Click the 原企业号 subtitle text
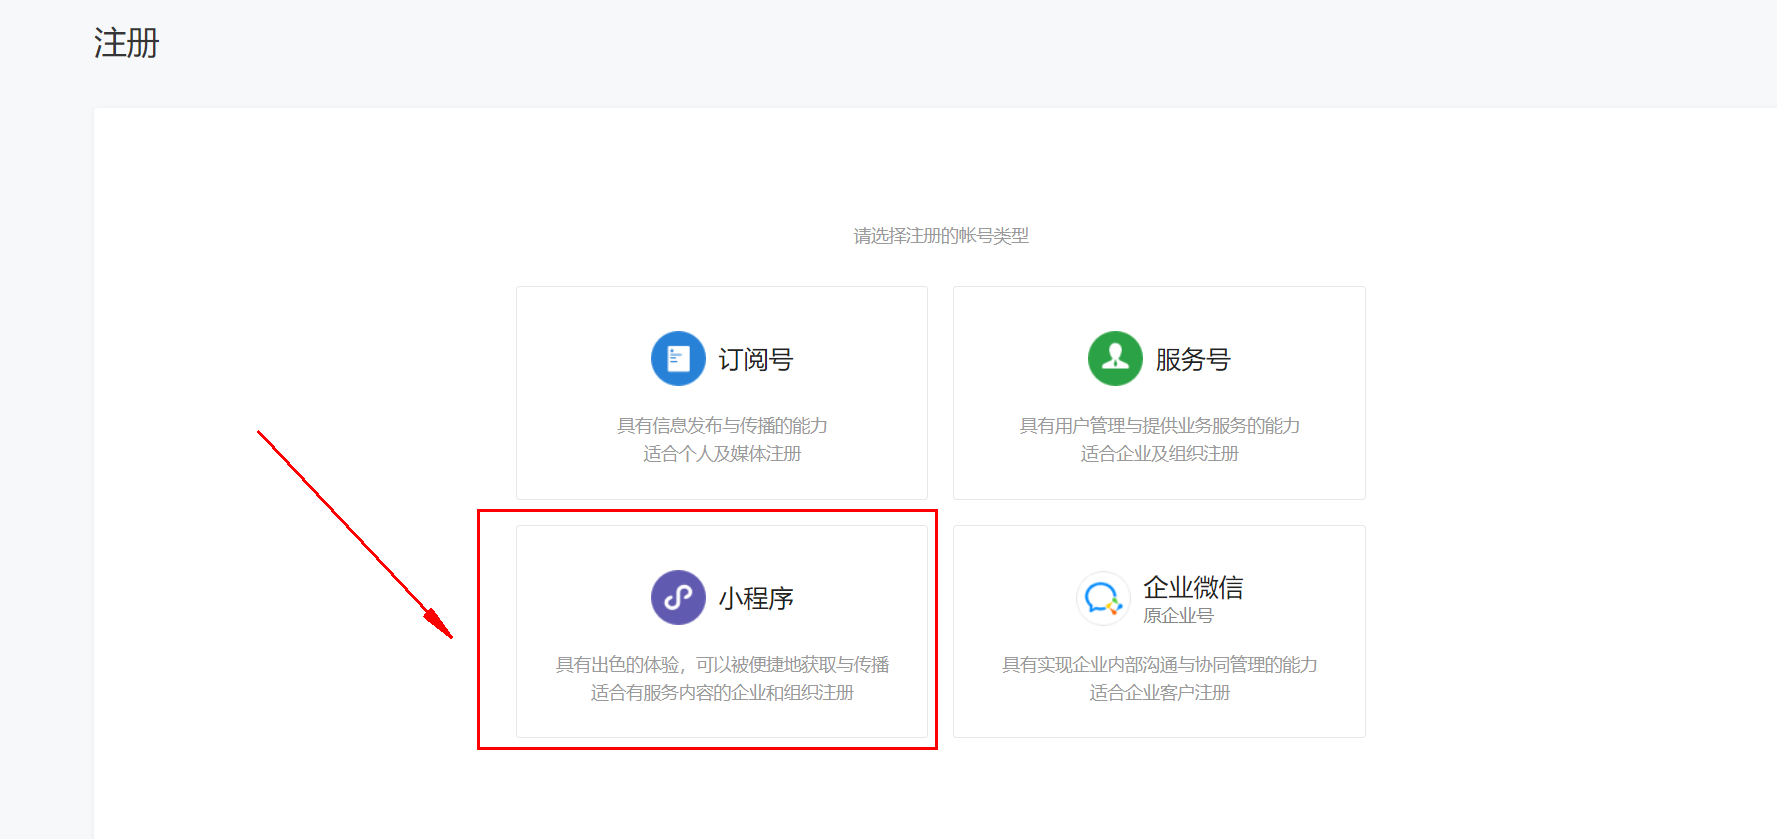 point(1178,616)
